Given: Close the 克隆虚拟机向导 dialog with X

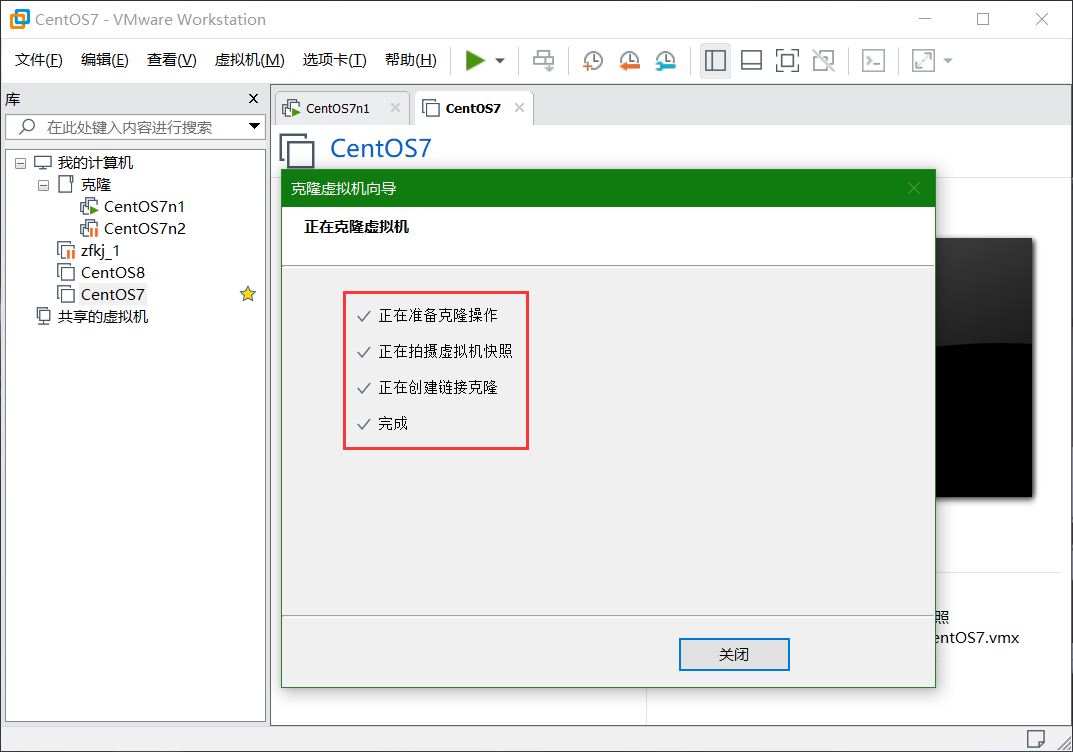Looking at the screenshot, I should coord(914,188).
